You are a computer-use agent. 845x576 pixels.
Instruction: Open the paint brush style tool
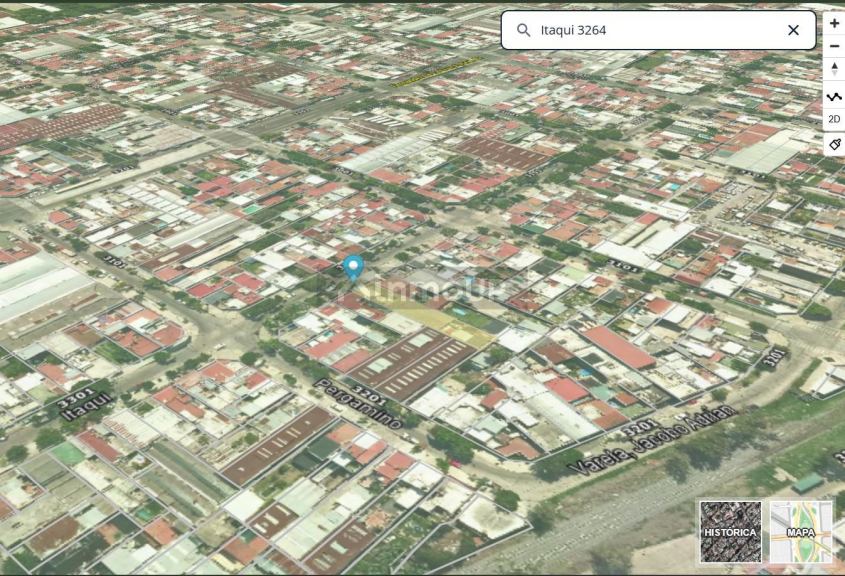[834, 144]
